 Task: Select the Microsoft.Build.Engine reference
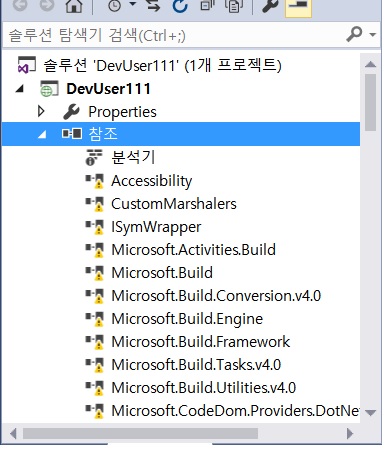point(187,319)
